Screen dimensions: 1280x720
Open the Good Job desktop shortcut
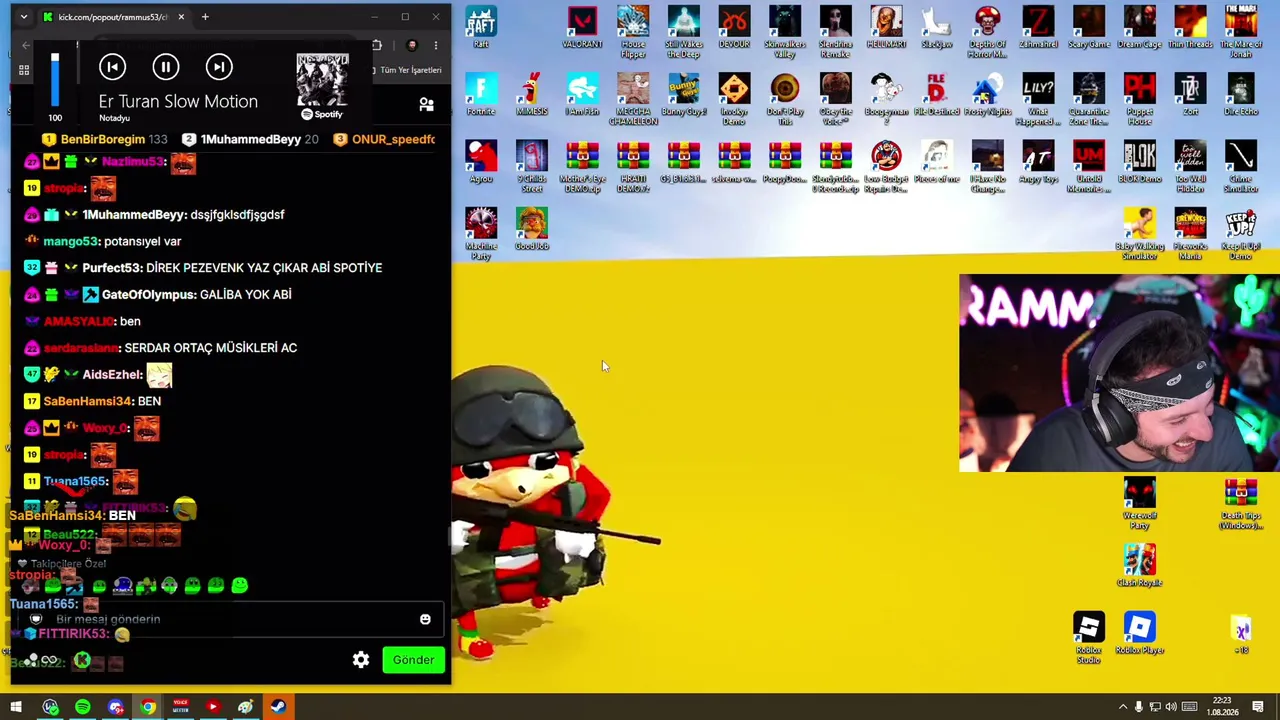click(532, 229)
